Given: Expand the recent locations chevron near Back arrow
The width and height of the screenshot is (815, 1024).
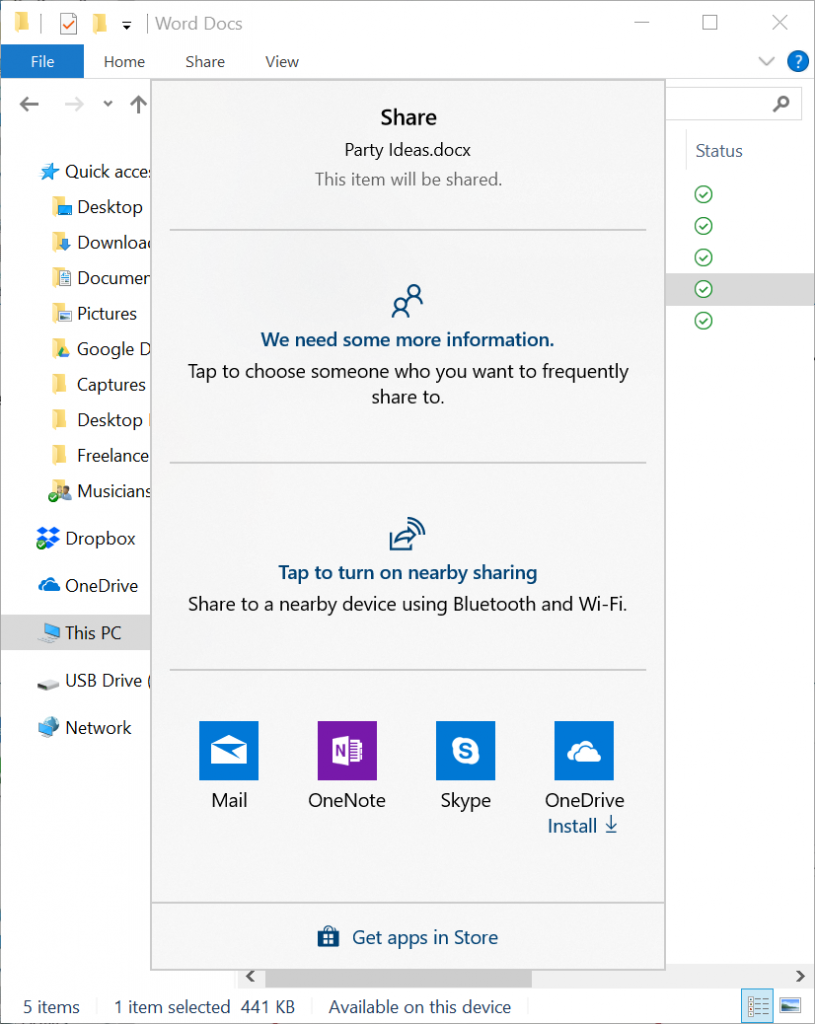Looking at the screenshot, I should click(106, 103).
